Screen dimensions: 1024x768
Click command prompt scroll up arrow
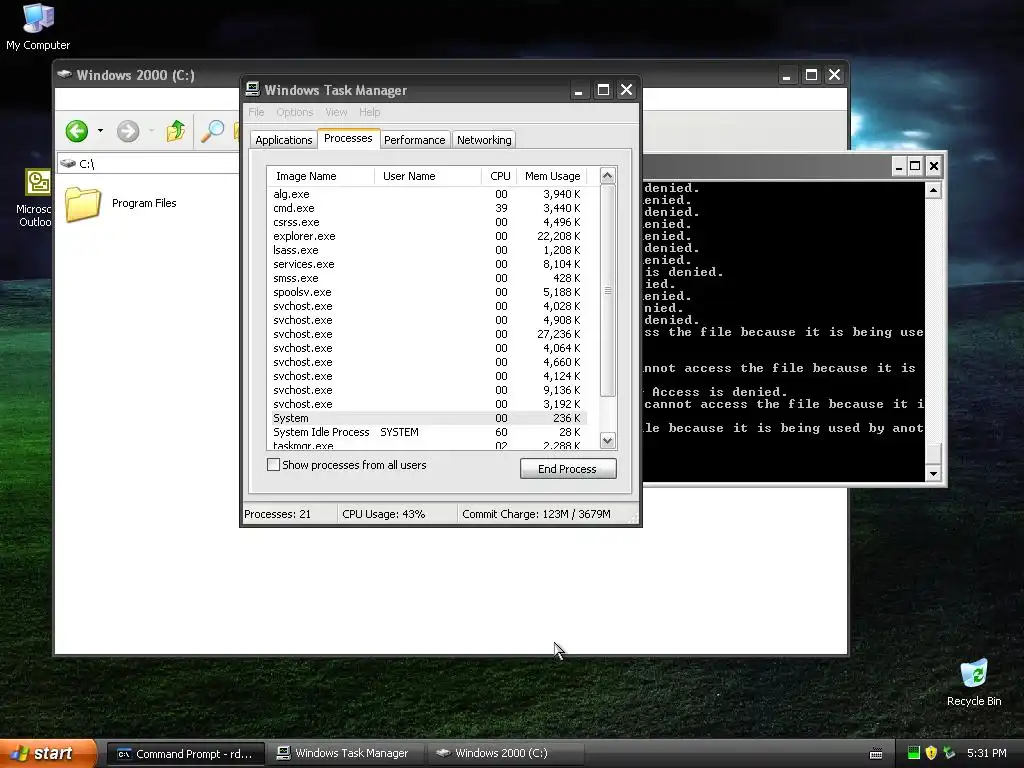933,190
